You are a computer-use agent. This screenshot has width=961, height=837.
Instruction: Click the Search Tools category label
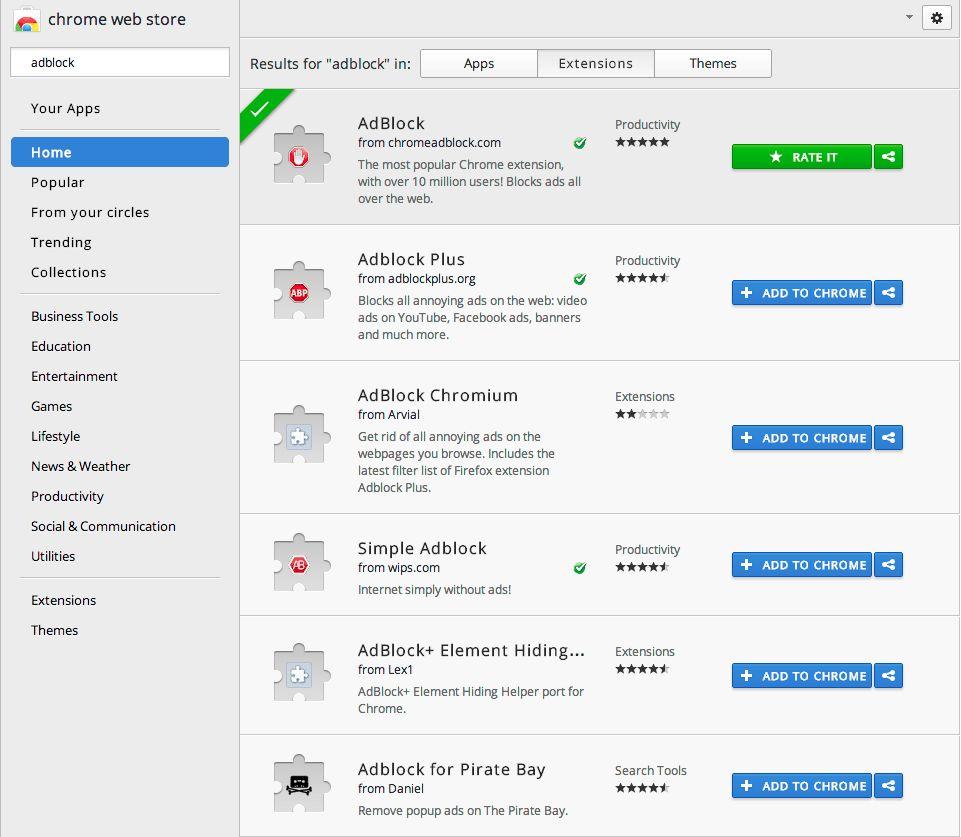point(650,770)
